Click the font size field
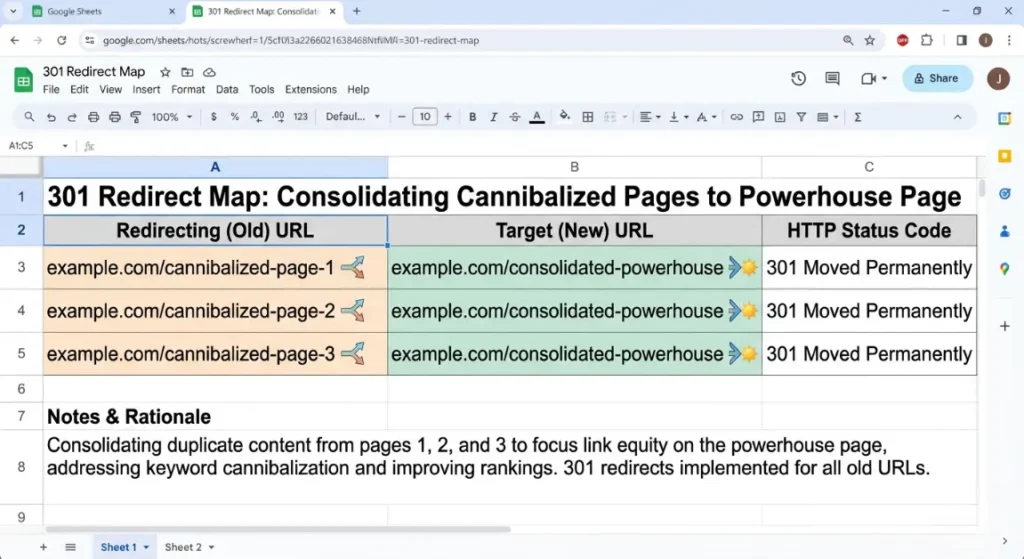This screenshot has width=1024, height=559. [x=424, y=117]
